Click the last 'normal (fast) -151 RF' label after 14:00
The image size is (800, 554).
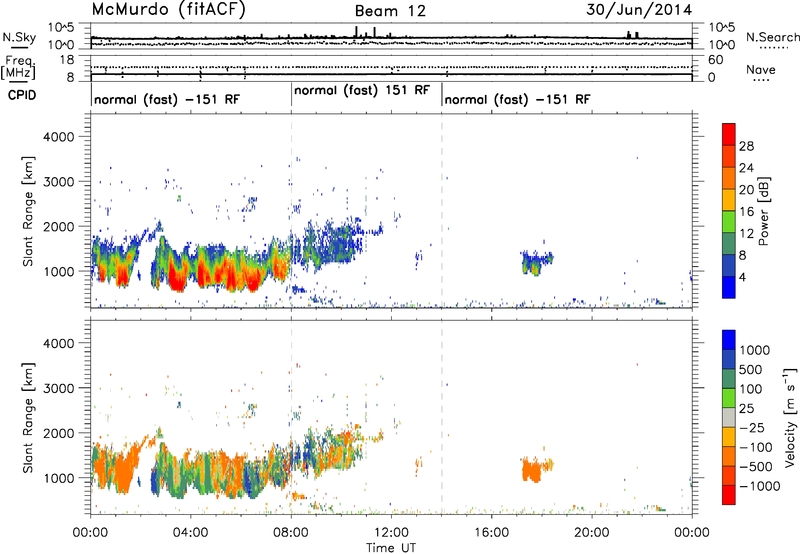[517, 99]
